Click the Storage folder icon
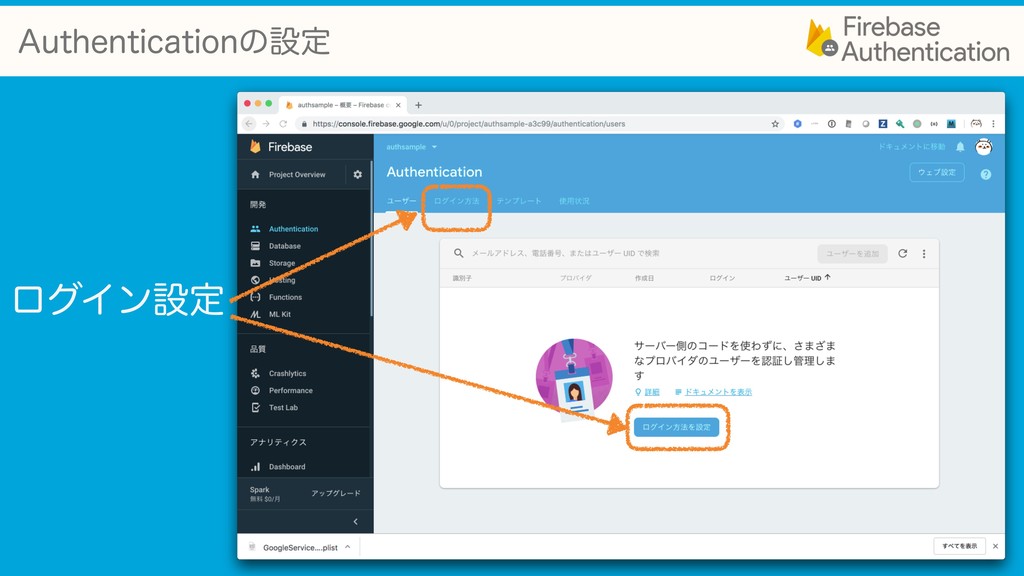The height and width of the screenshot is (576, 1024). [255, 263]
